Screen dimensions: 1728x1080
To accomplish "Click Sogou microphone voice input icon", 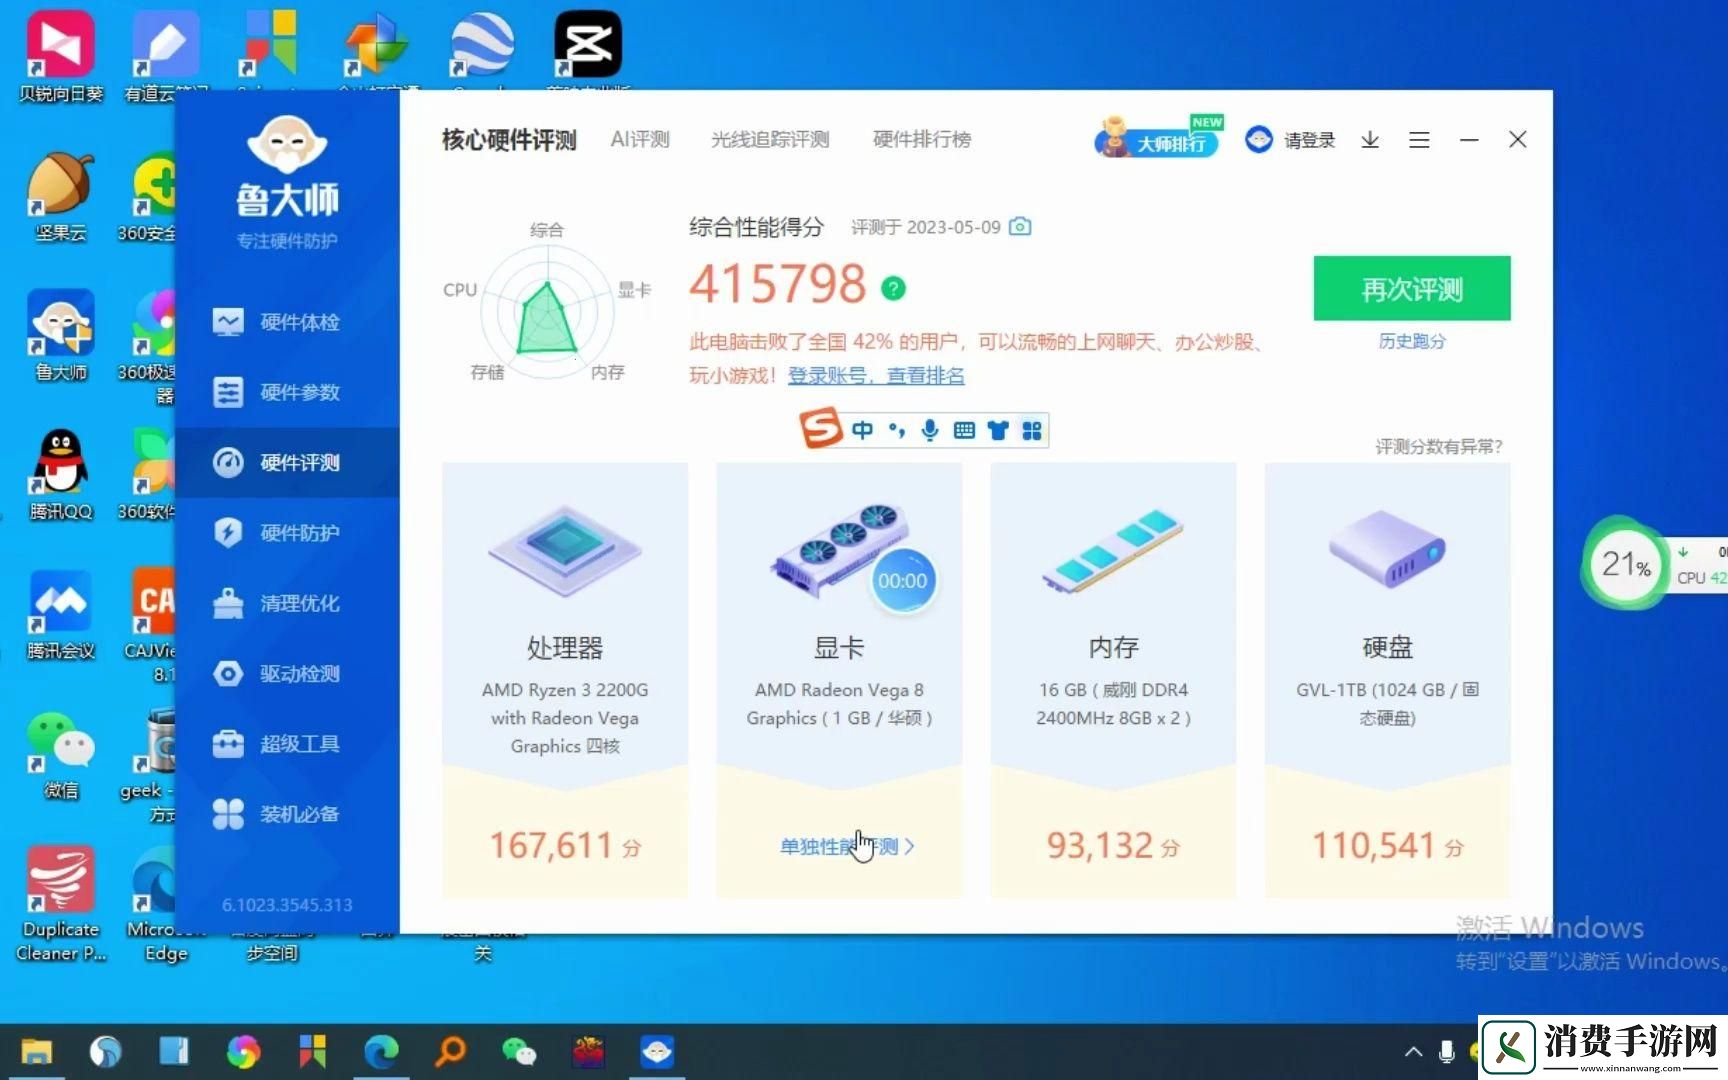I will (930, 430).
